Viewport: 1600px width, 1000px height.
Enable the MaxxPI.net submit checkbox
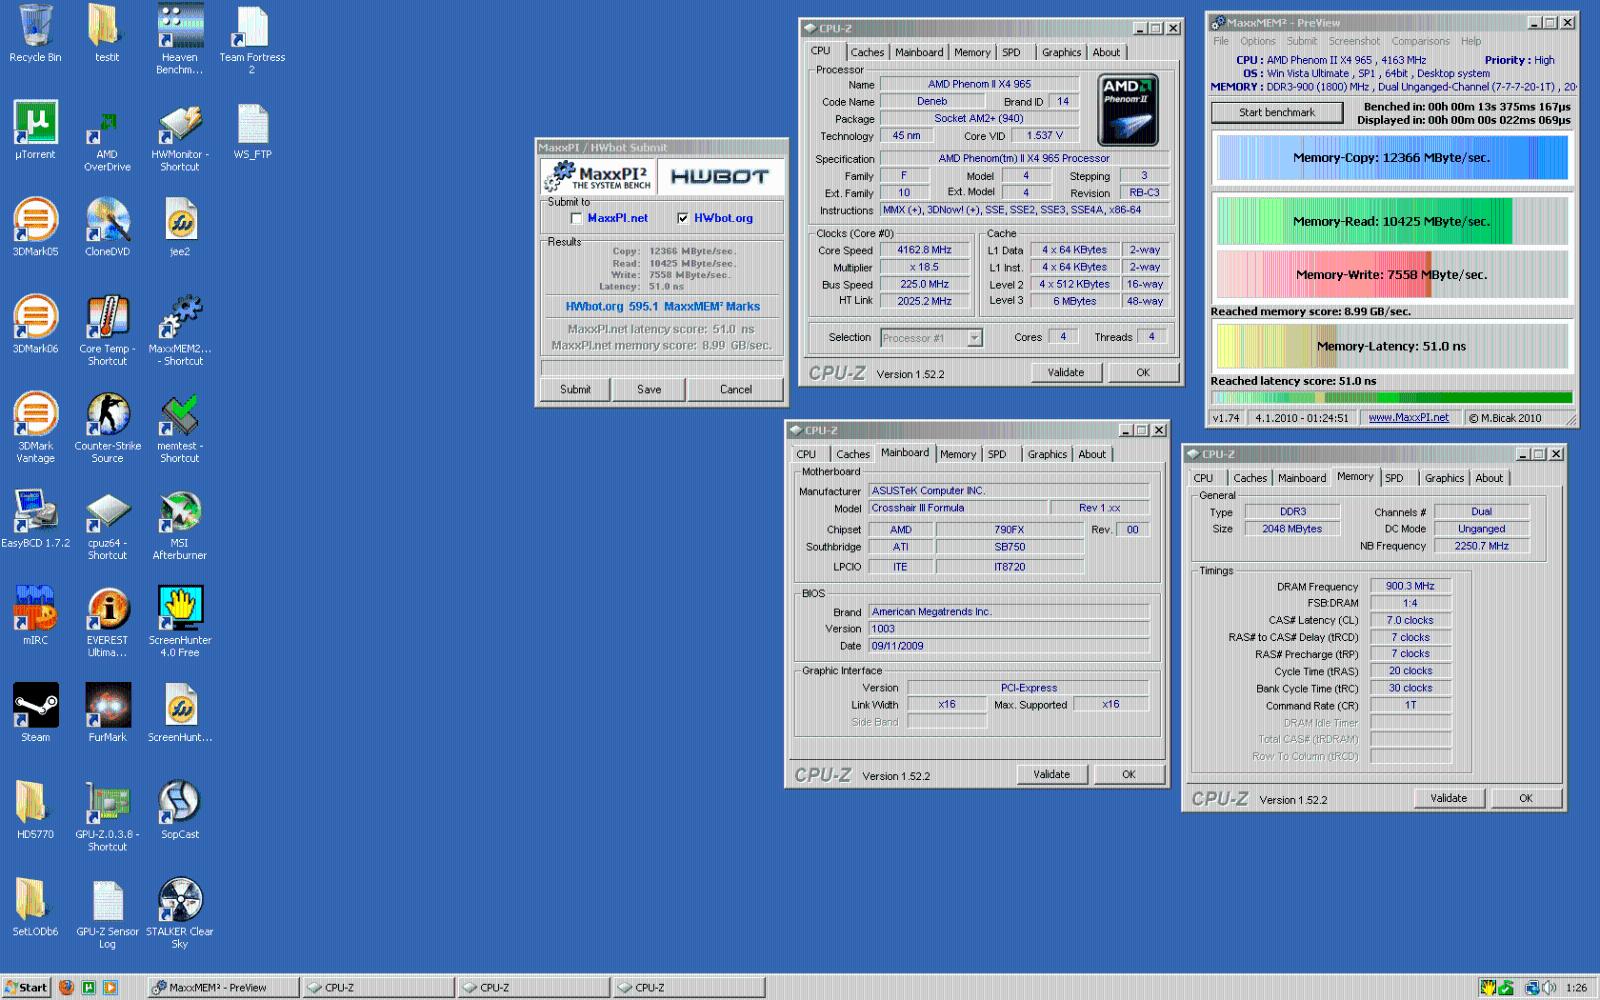click(576, 218)
